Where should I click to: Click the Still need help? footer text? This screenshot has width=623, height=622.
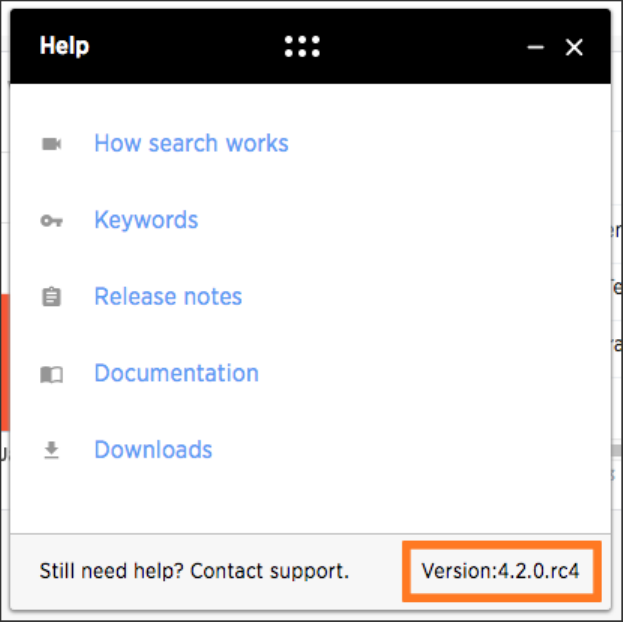[111, 571]
